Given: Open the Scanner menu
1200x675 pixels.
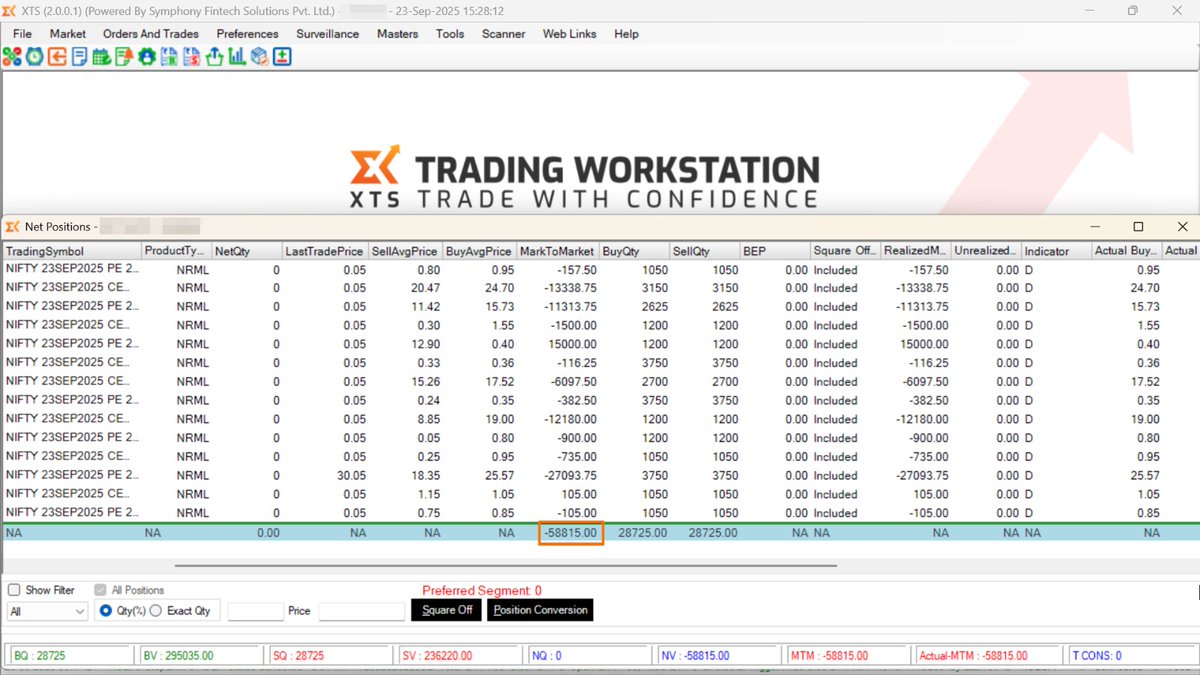Looking at the screenshot, I should pos(503,33).
